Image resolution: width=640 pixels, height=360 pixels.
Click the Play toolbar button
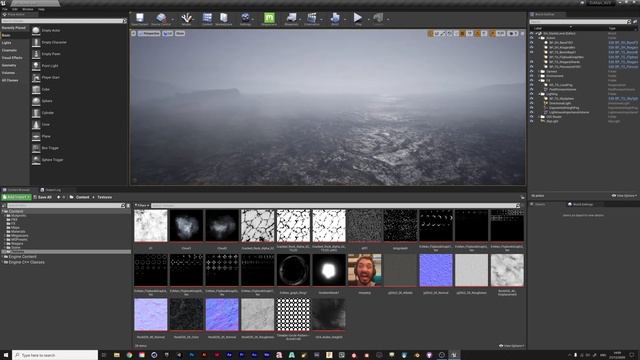coord(358,18)
